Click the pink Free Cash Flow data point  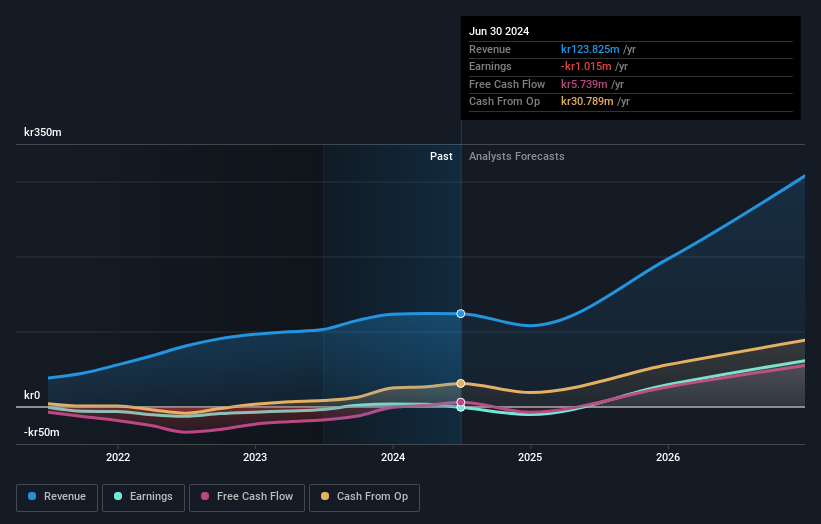click(x=461, y=402)
